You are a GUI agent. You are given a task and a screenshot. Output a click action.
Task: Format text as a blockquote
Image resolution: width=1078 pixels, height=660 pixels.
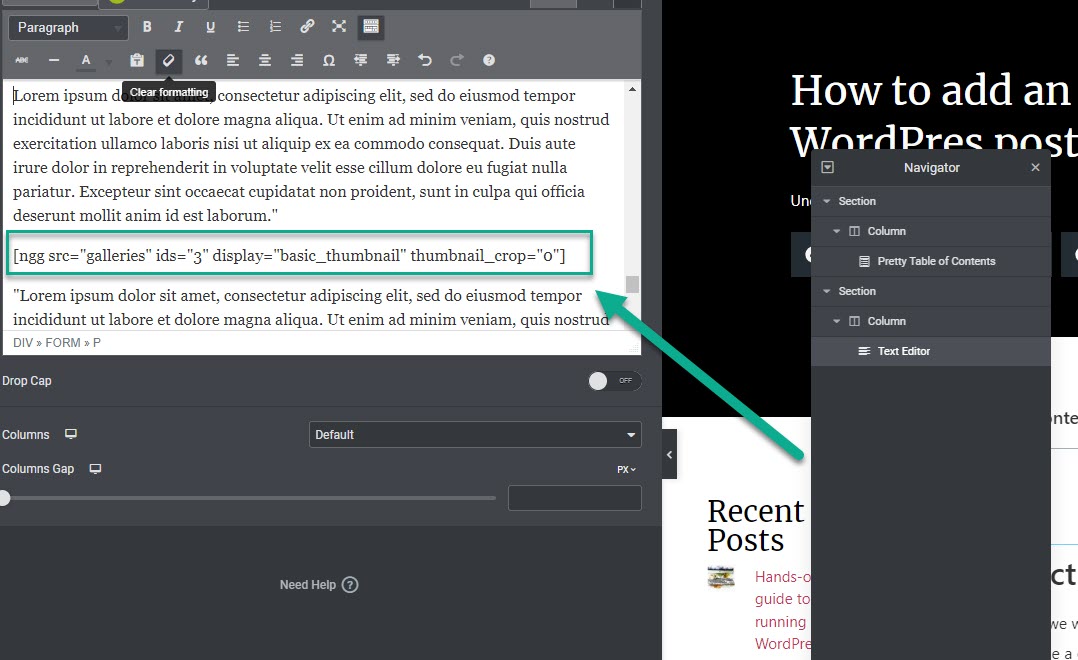pyautogui.click(x=200, y=60)
